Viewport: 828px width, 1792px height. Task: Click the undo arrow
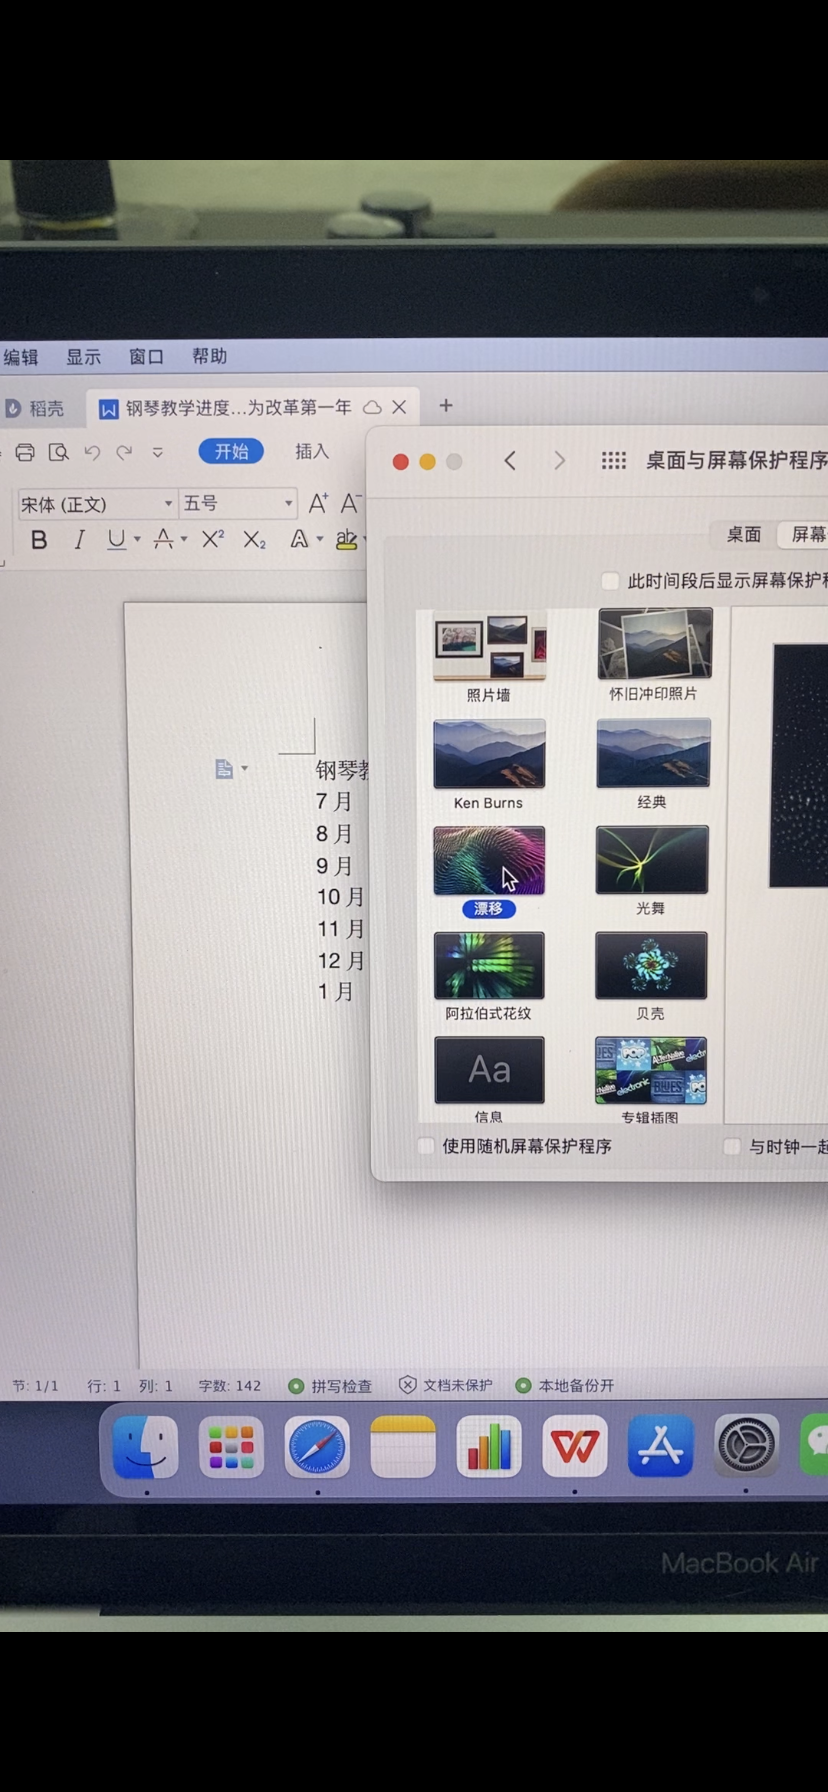coord(92,453)
